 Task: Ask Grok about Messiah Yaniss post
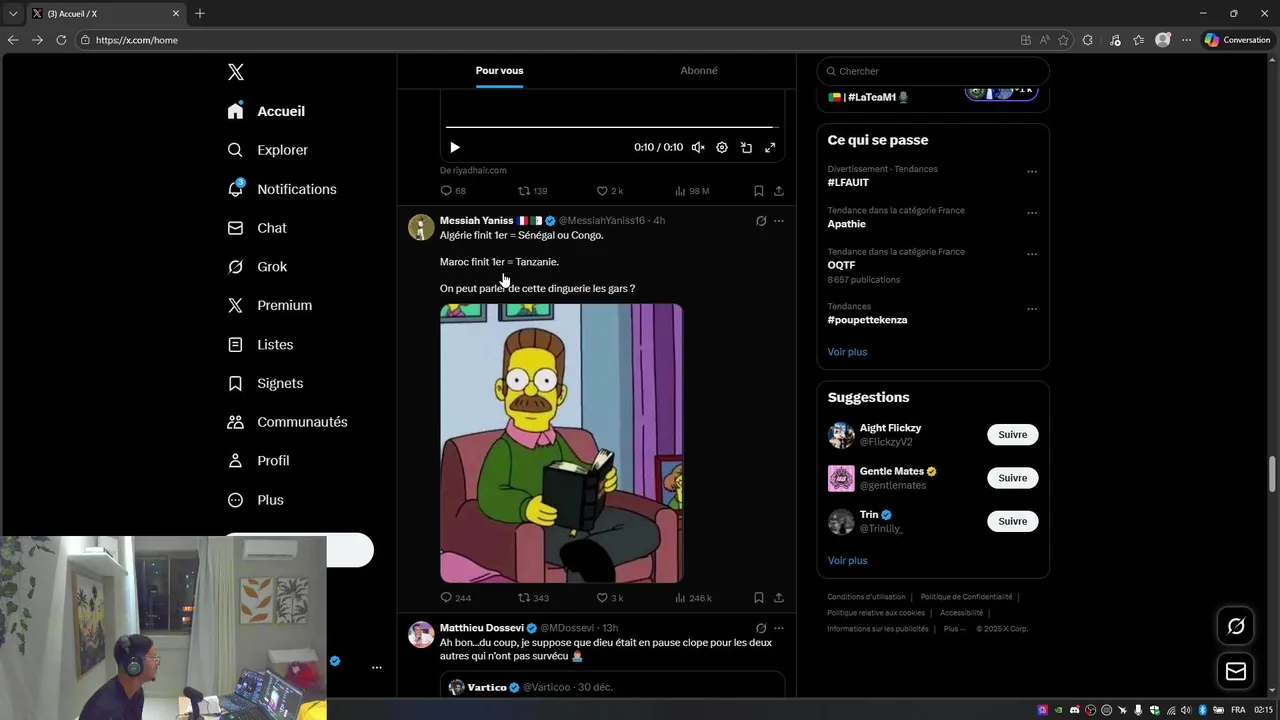pos(761,221)
